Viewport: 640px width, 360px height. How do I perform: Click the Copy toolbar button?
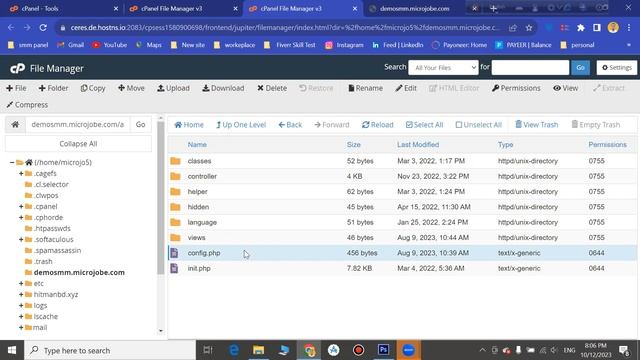93,88
